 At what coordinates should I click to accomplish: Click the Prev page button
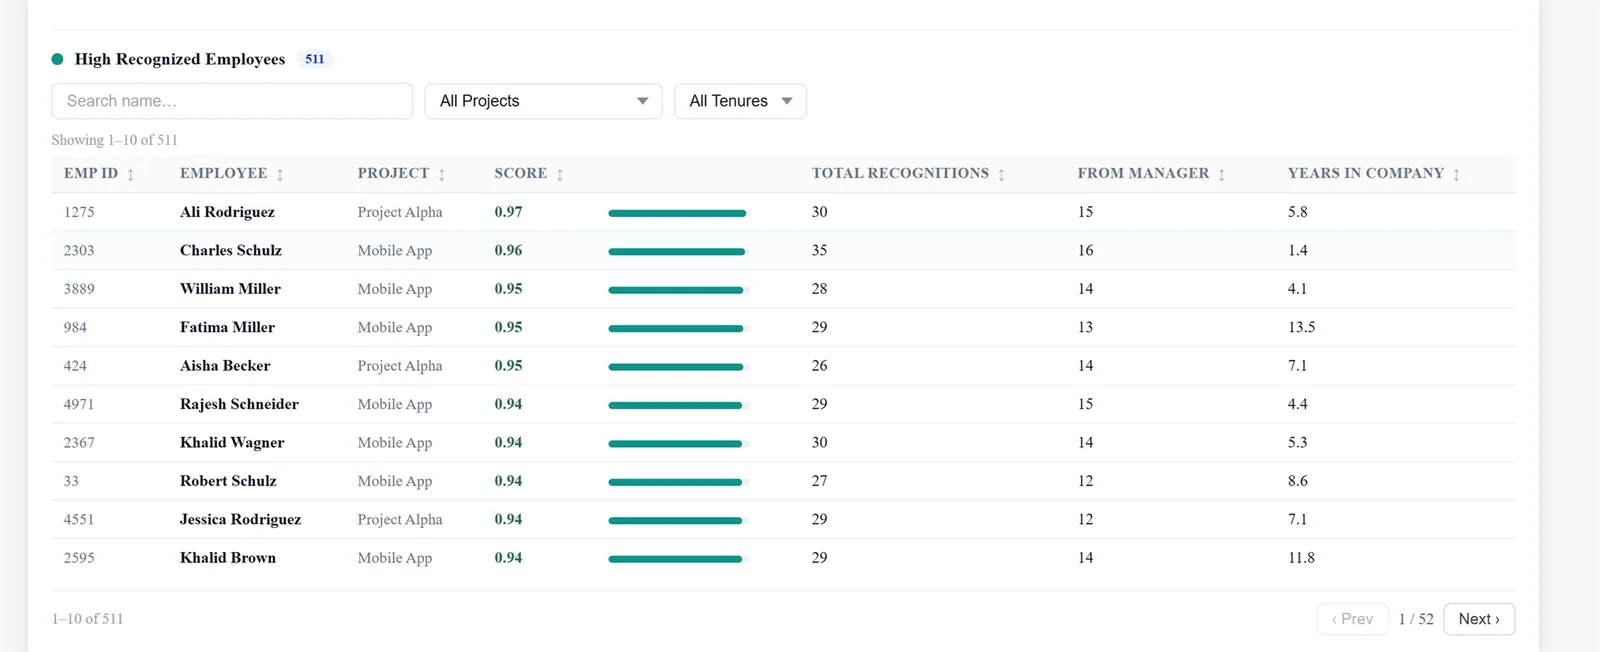click(x=1352, y=619)
